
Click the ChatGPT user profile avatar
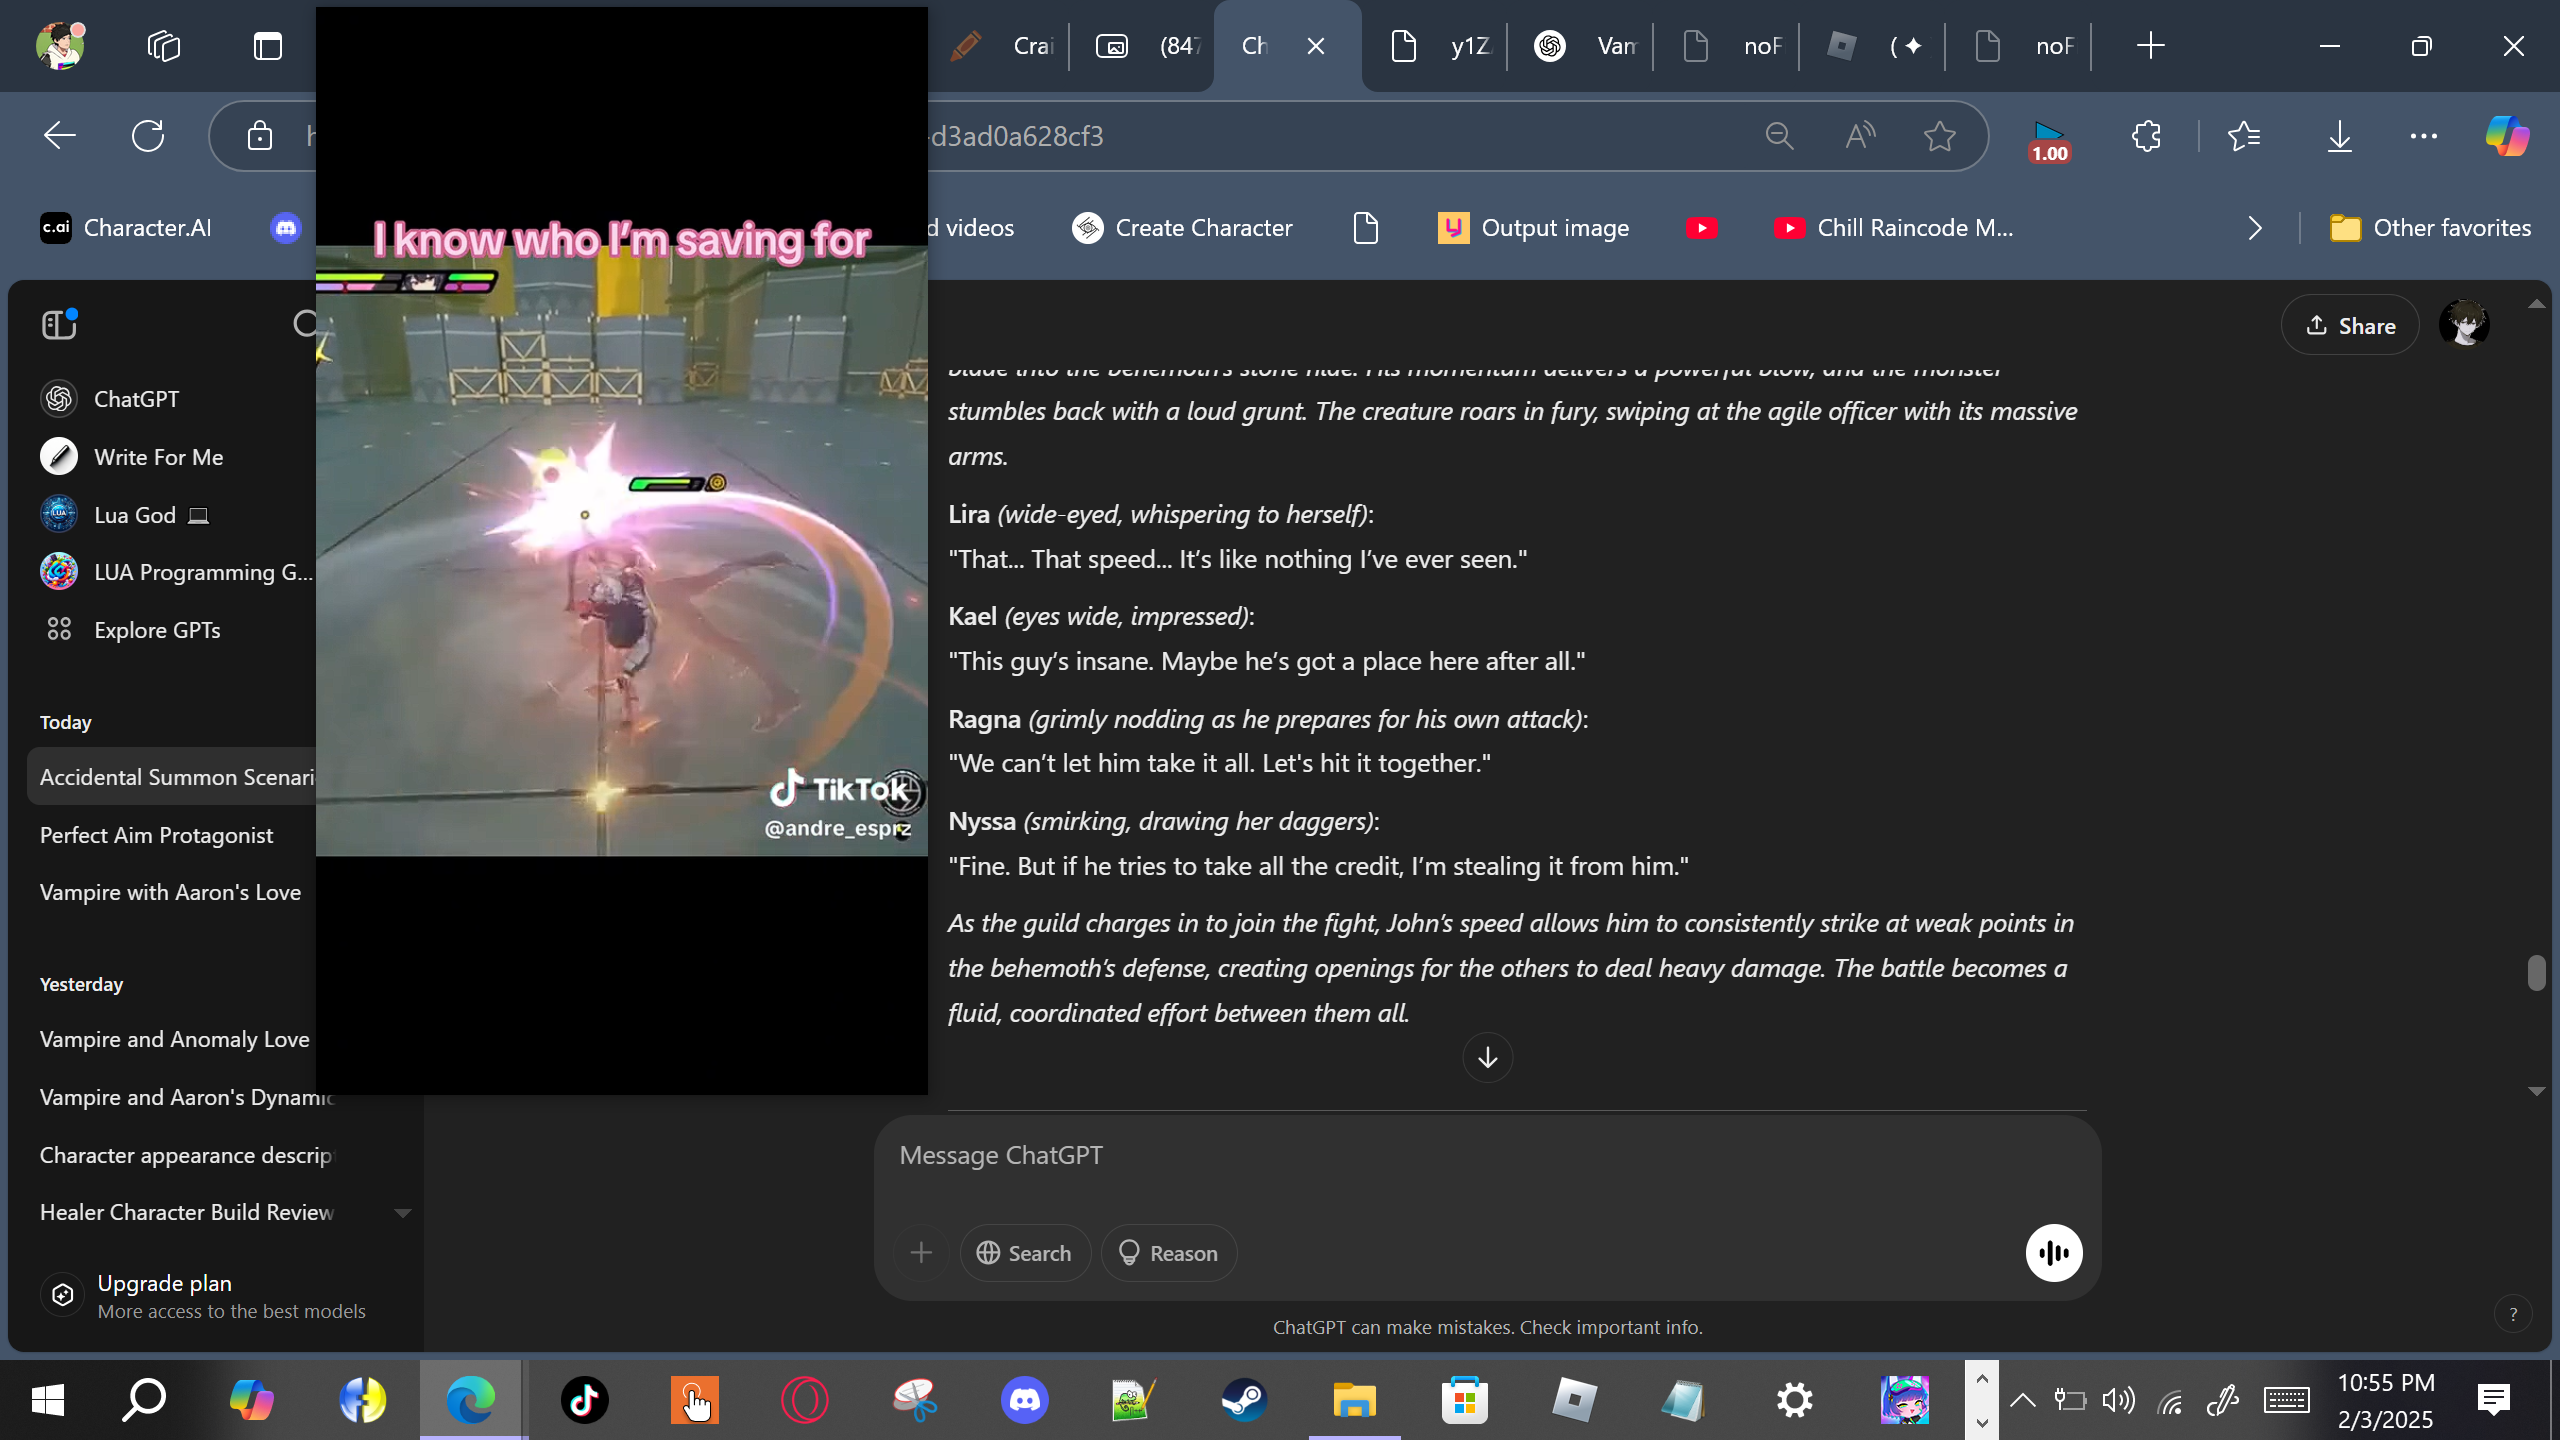pyautogui.click(x=2464, y=324)
